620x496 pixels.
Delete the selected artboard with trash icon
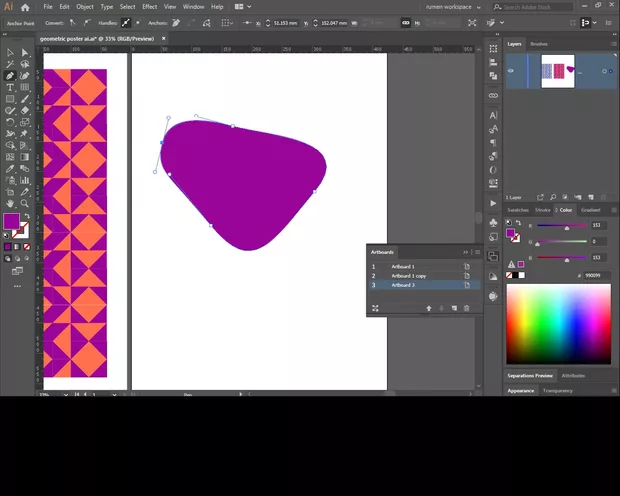click(x=466, y=308)
